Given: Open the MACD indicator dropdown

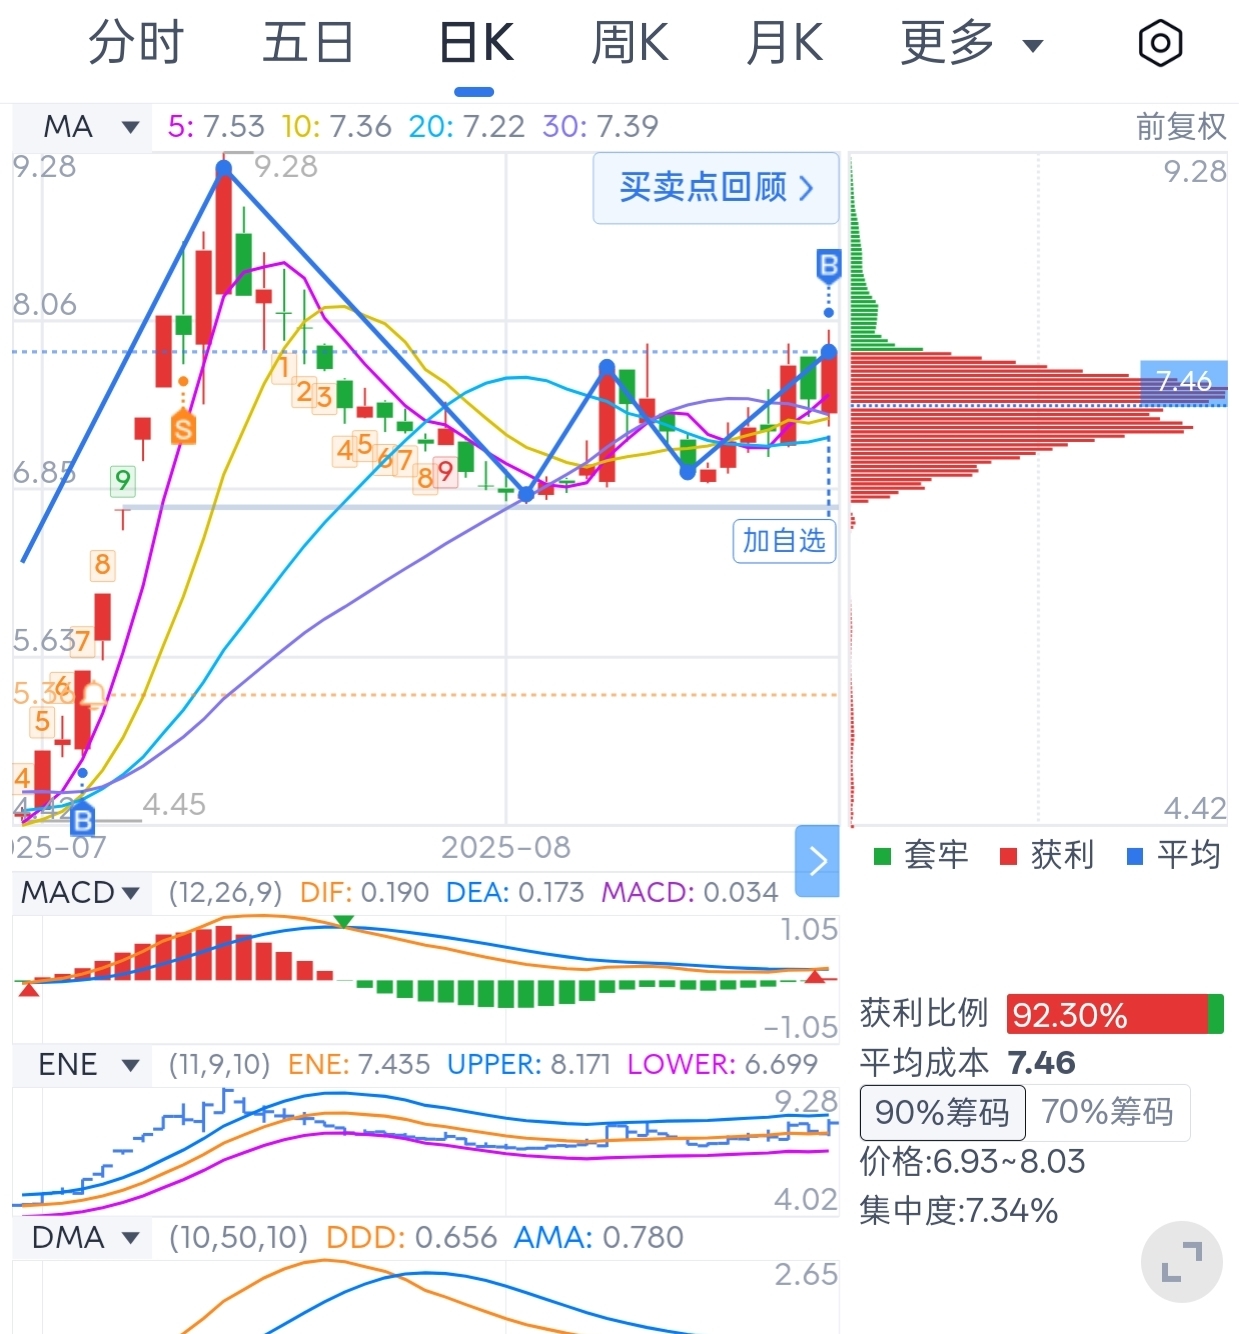Looking at the screenshot, I should tap(80, 892).
